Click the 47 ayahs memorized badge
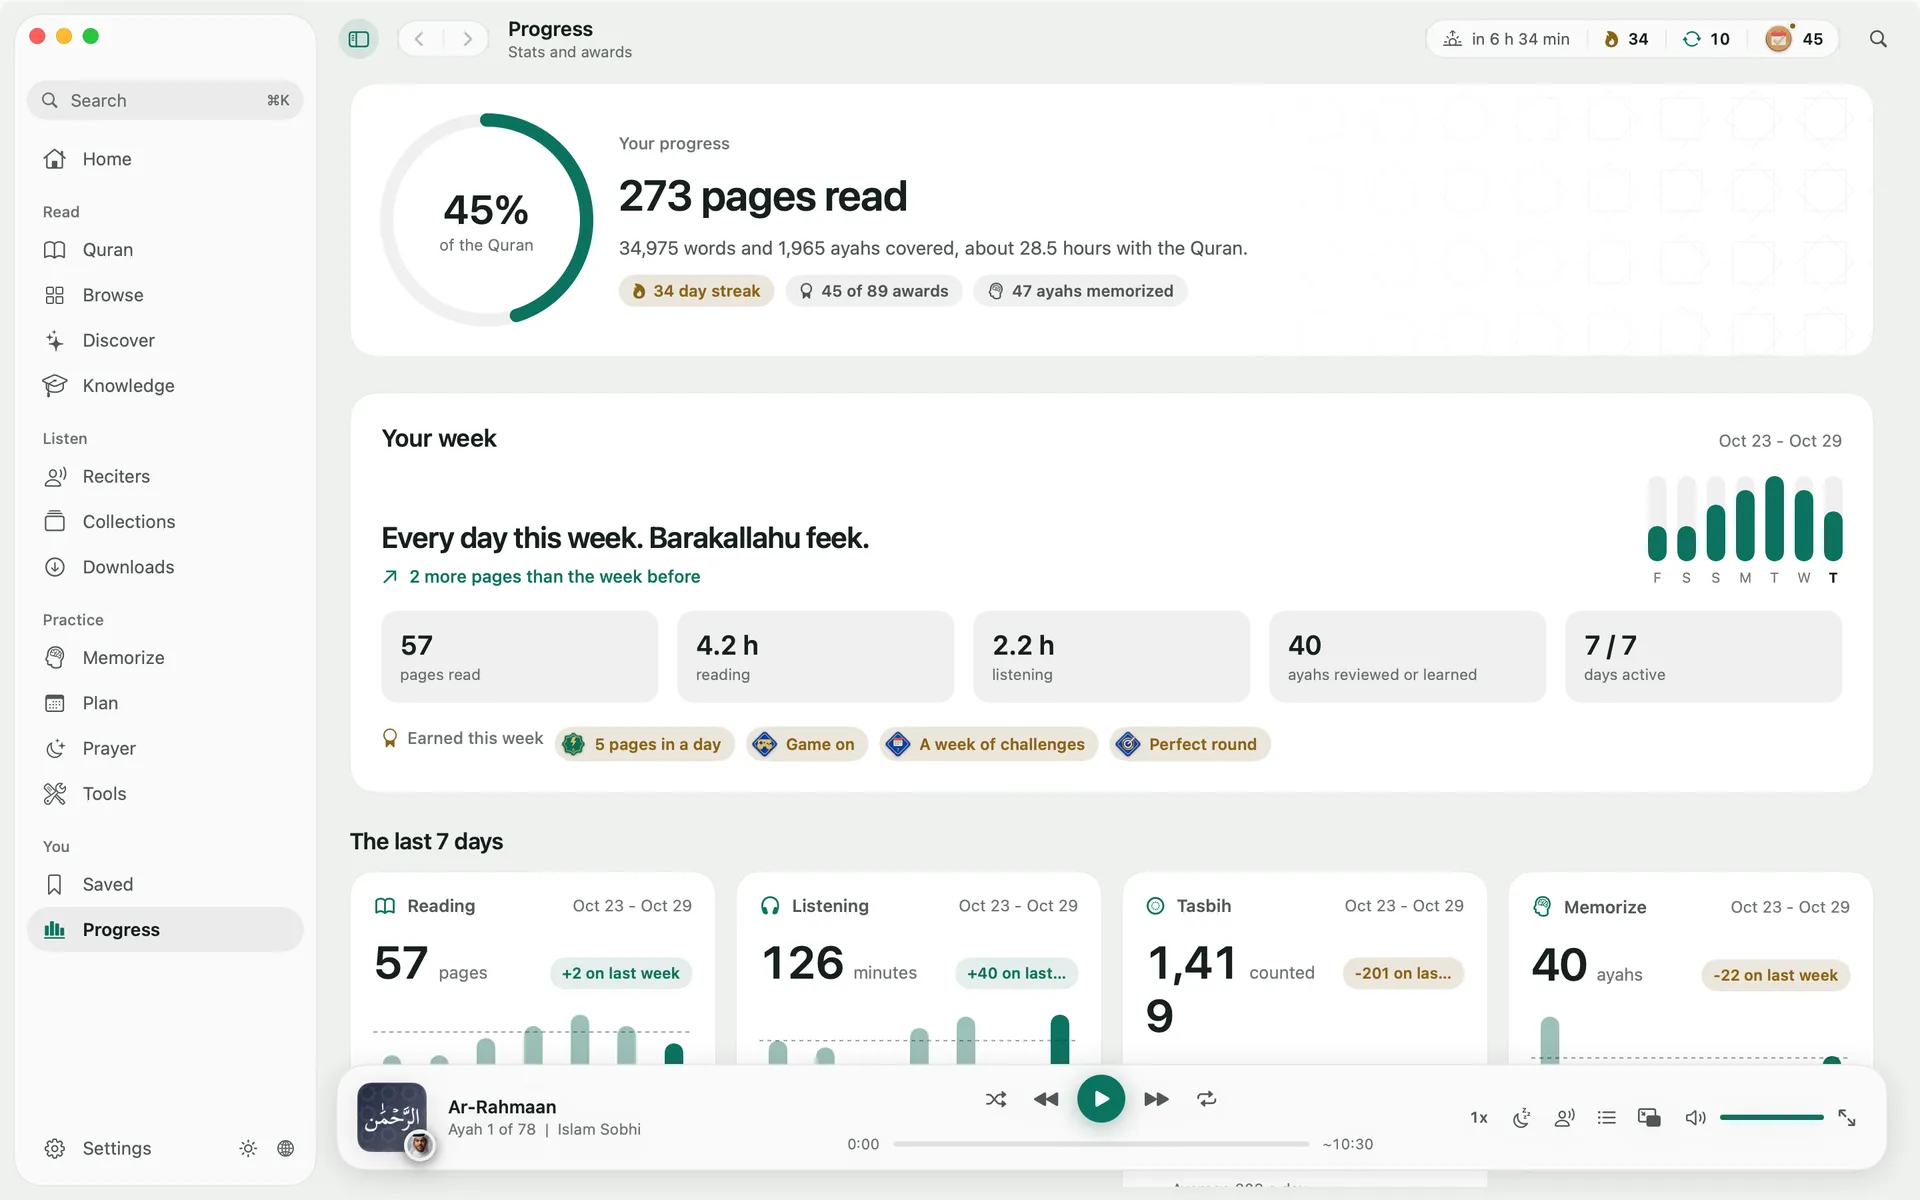The height and width of the screenshot is (1200, 1920). tap(1081, 291)
